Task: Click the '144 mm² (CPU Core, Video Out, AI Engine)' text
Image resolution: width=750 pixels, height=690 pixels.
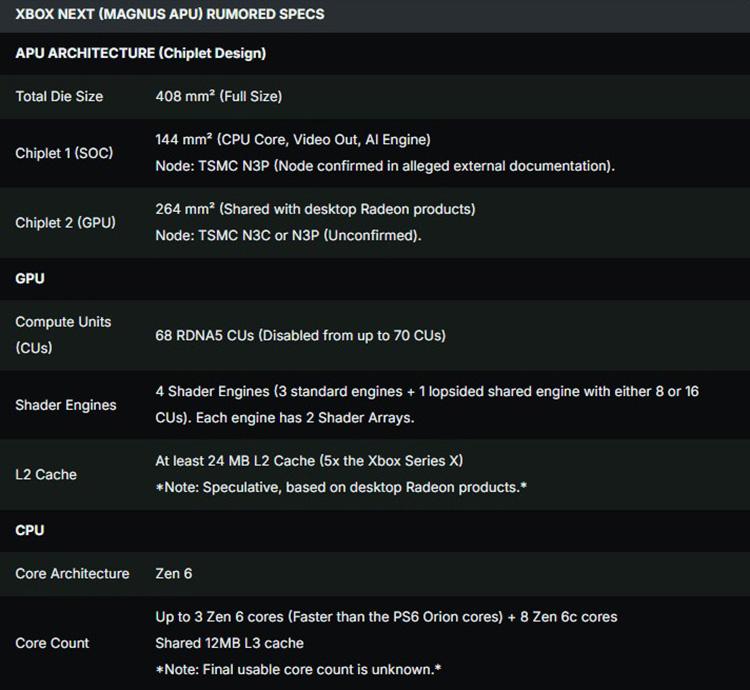Action: coord(293,140)
